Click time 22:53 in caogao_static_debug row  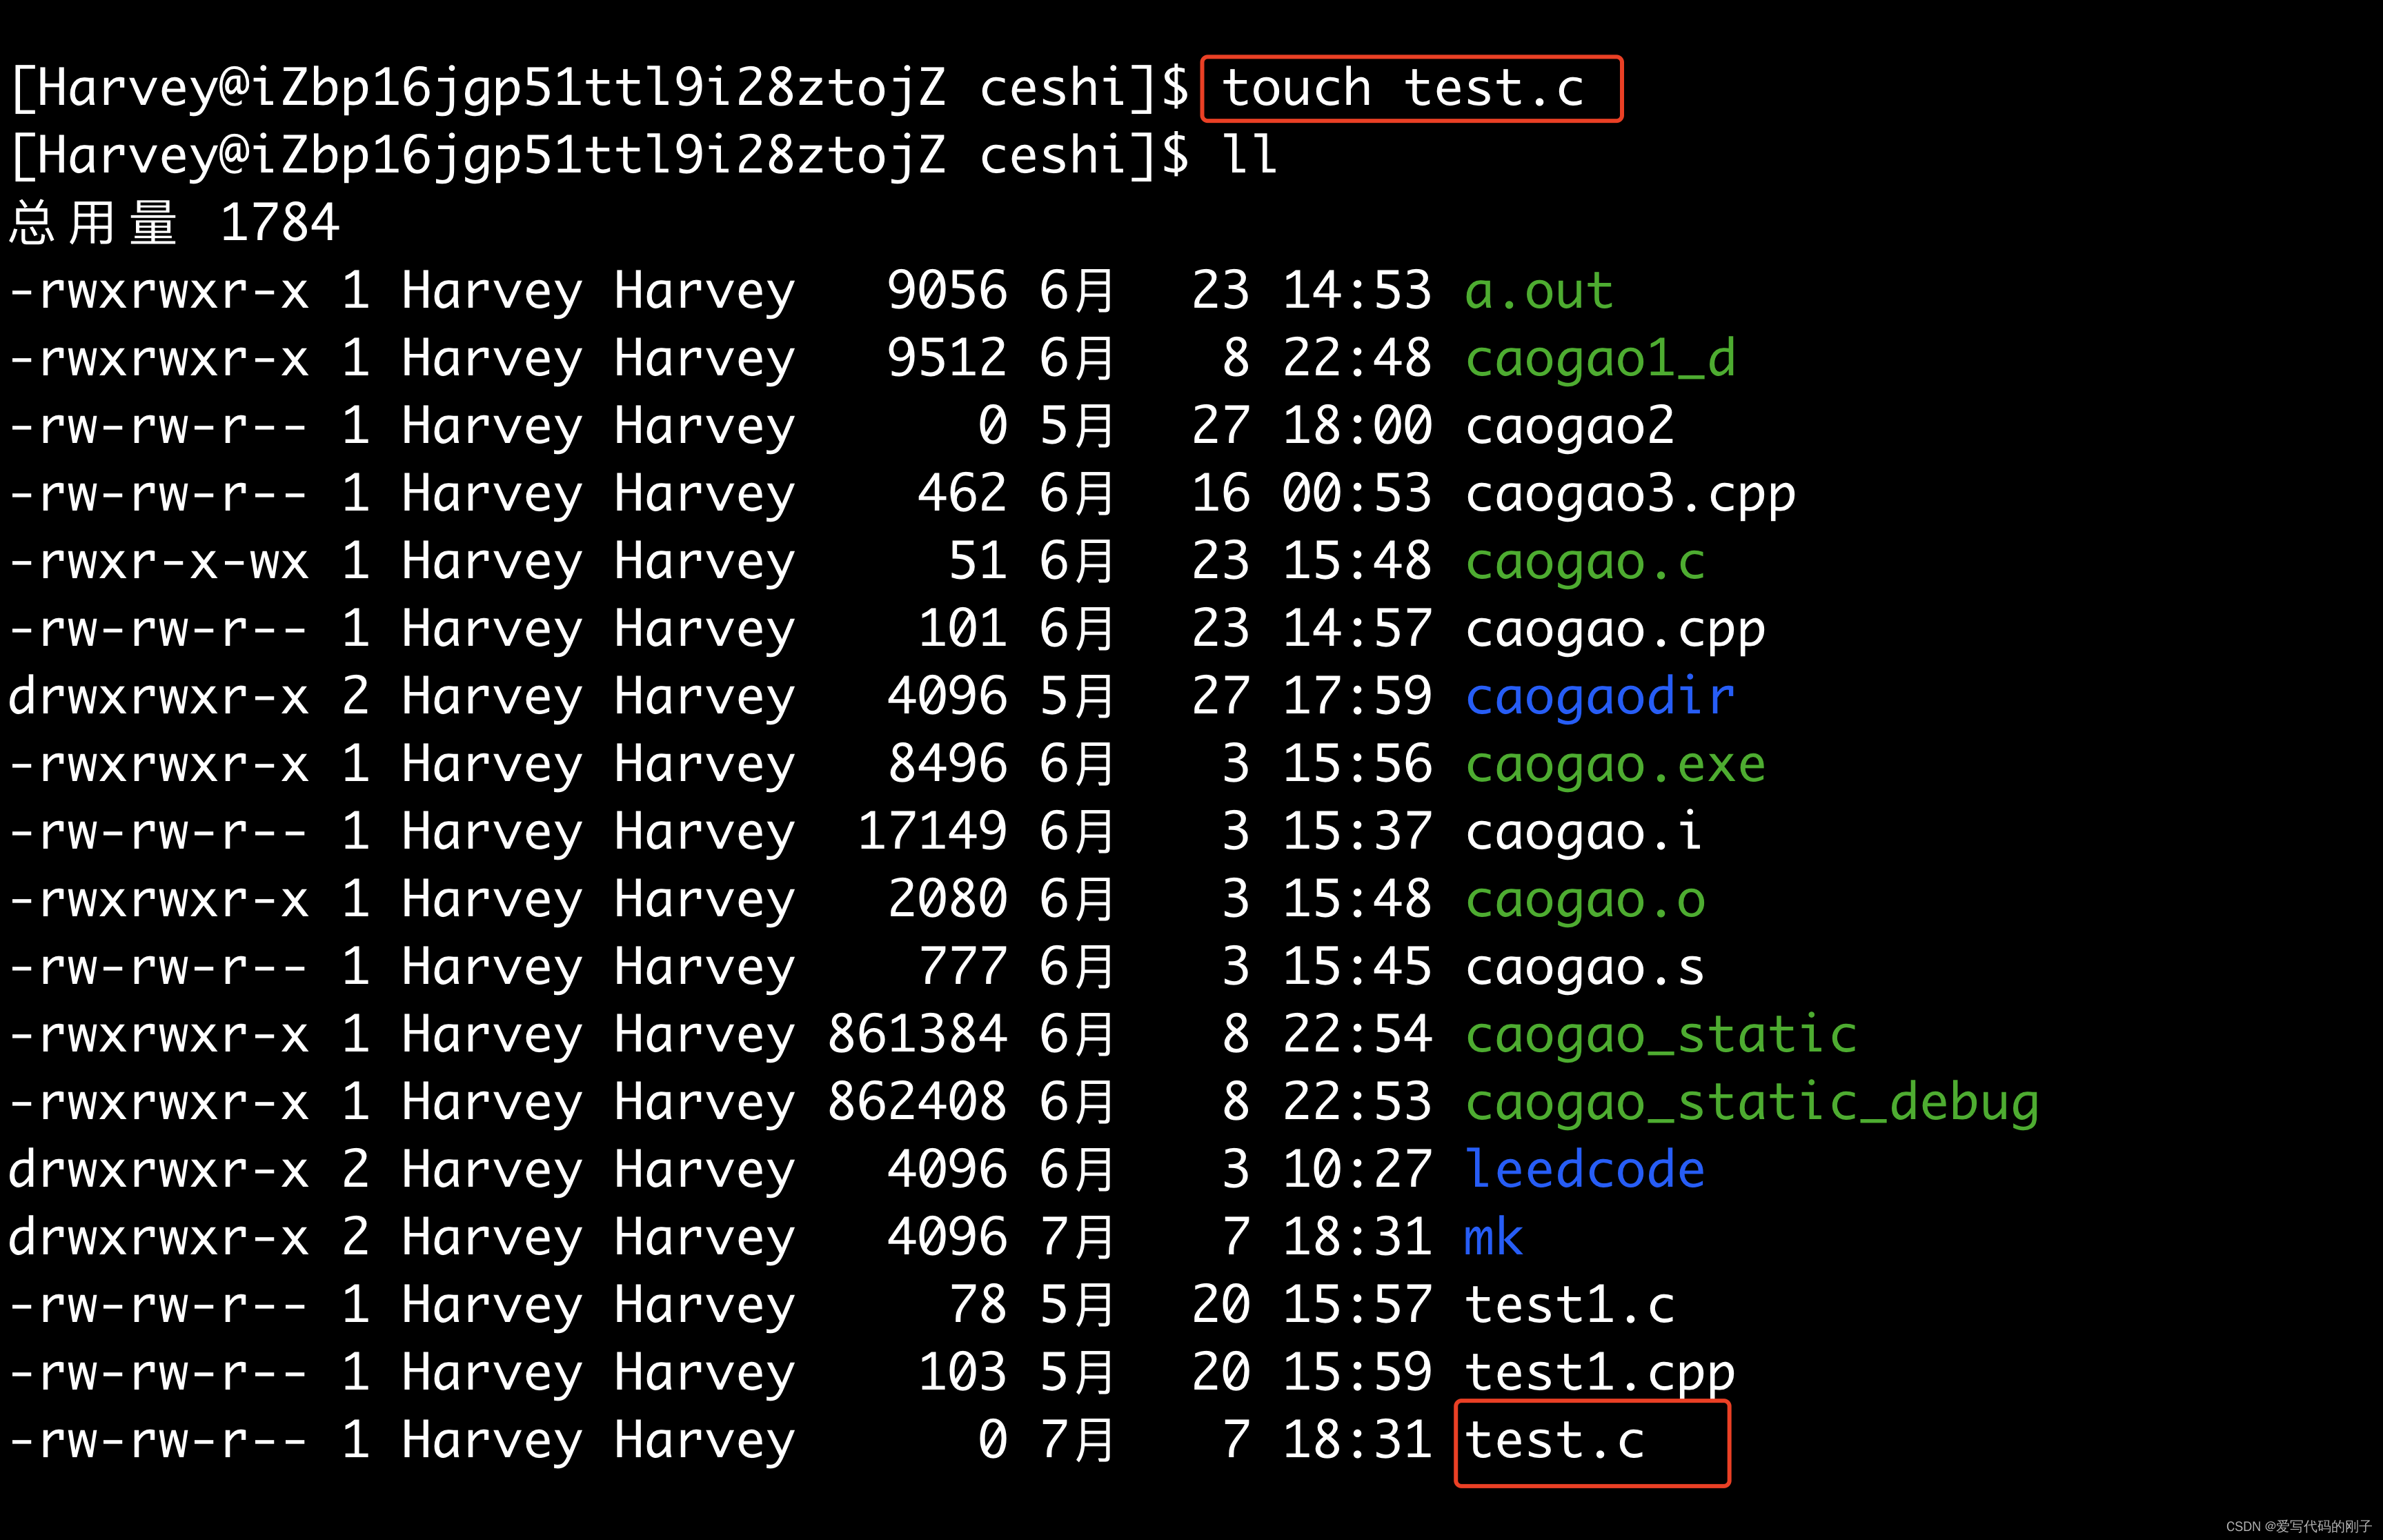point(1357,1102)
